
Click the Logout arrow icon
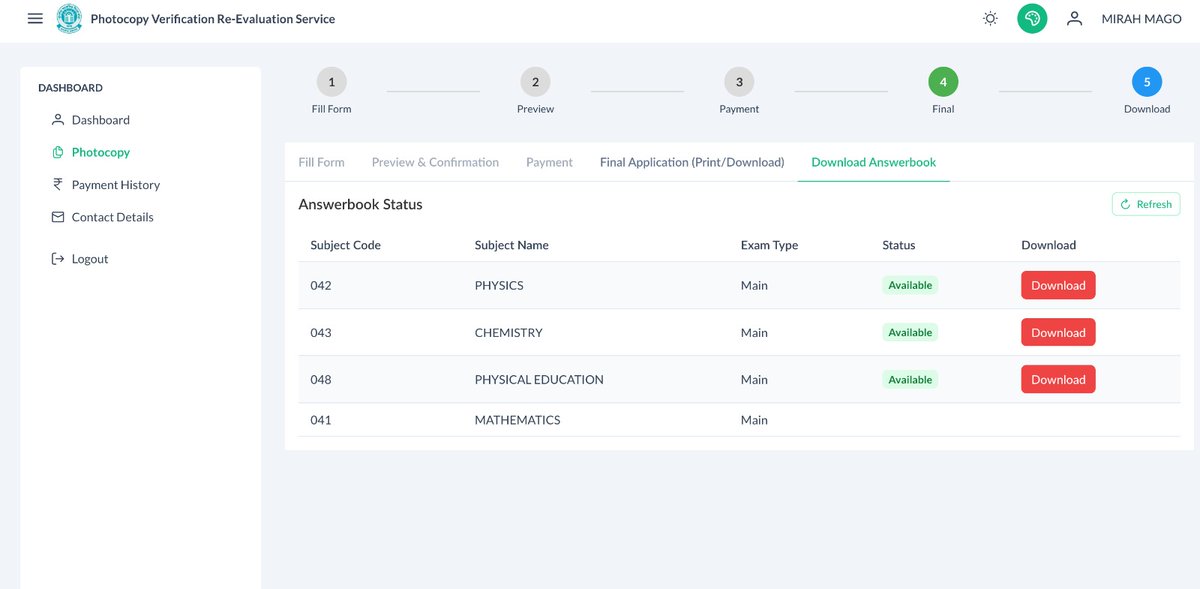coord(57,259)
